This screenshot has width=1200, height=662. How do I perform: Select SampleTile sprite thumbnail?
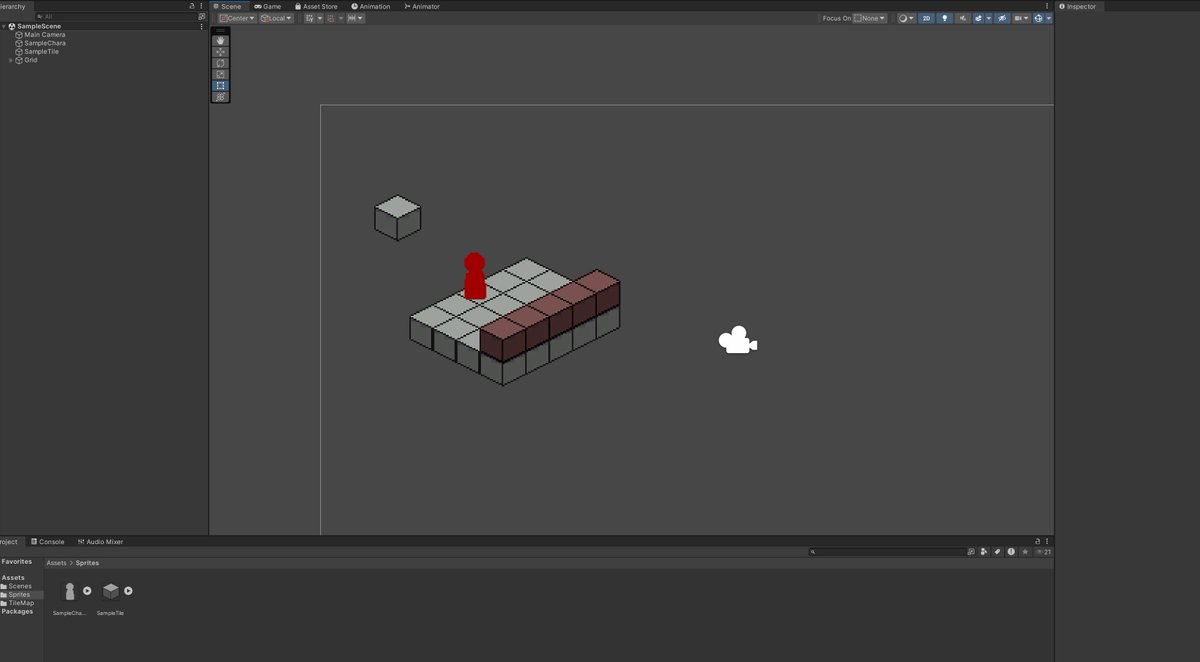pyautogui.click(x=110, y=591)
